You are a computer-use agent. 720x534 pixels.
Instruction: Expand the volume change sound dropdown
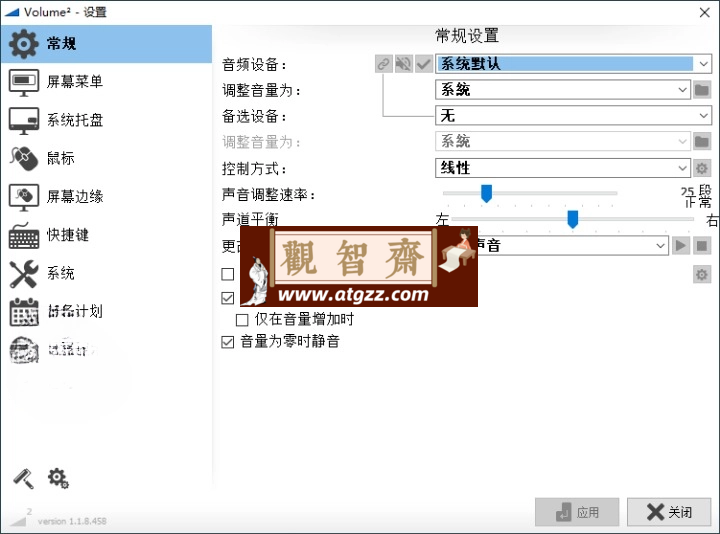click(x=660, y=246)
